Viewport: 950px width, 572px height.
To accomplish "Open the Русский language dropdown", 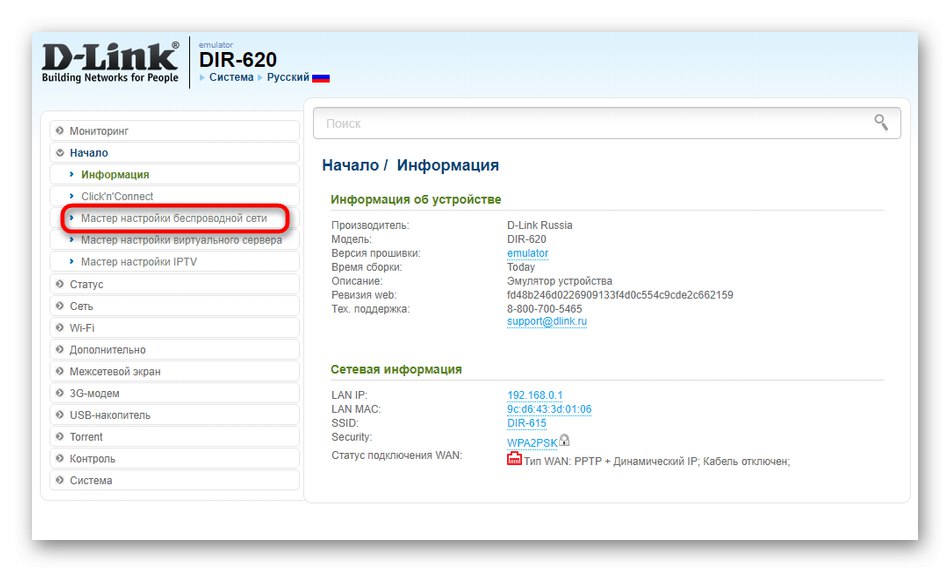I will pyautogui.click(x=288, y=78).
